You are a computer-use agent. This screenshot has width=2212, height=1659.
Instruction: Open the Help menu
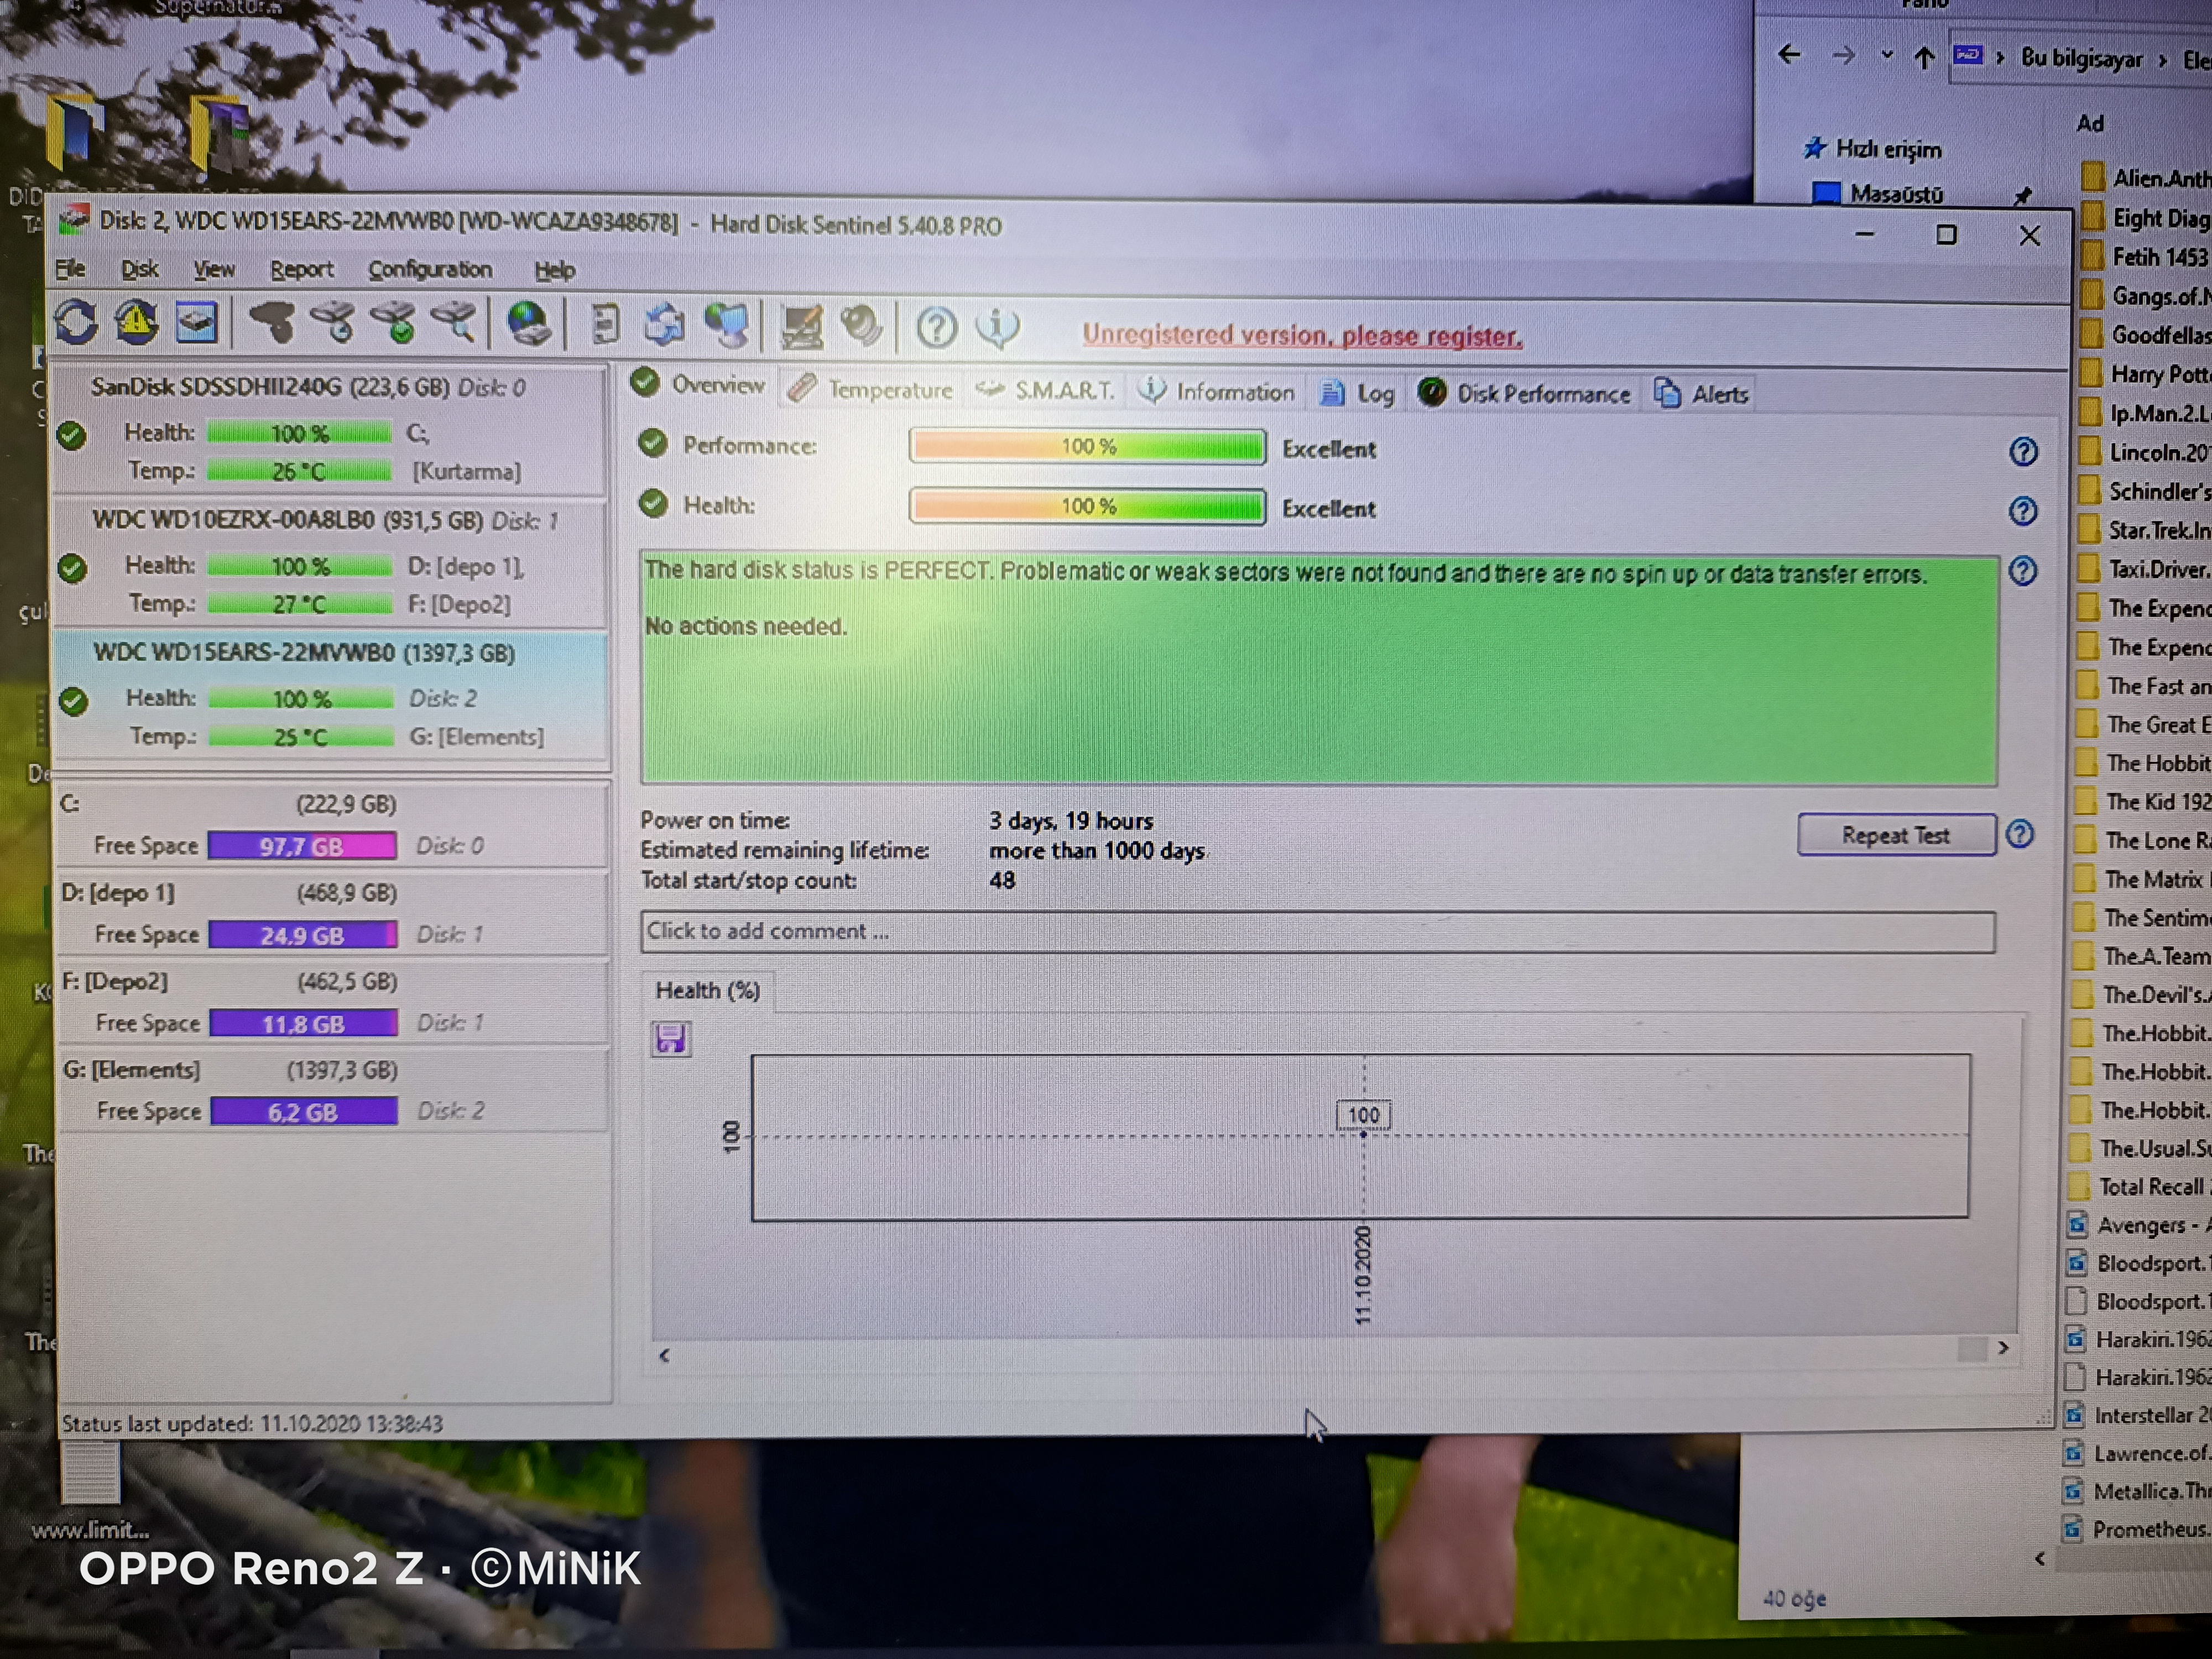(554, 271)
